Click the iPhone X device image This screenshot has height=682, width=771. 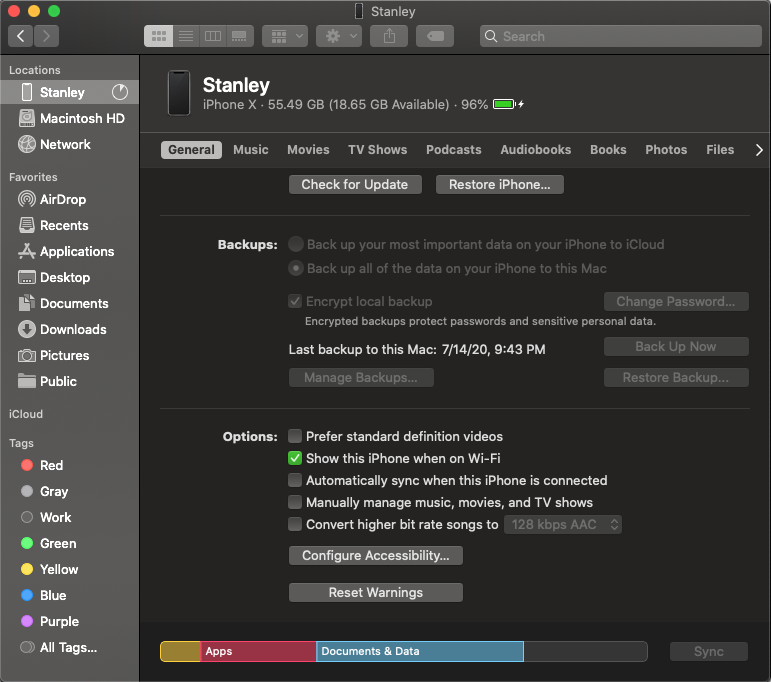[179, 93]
